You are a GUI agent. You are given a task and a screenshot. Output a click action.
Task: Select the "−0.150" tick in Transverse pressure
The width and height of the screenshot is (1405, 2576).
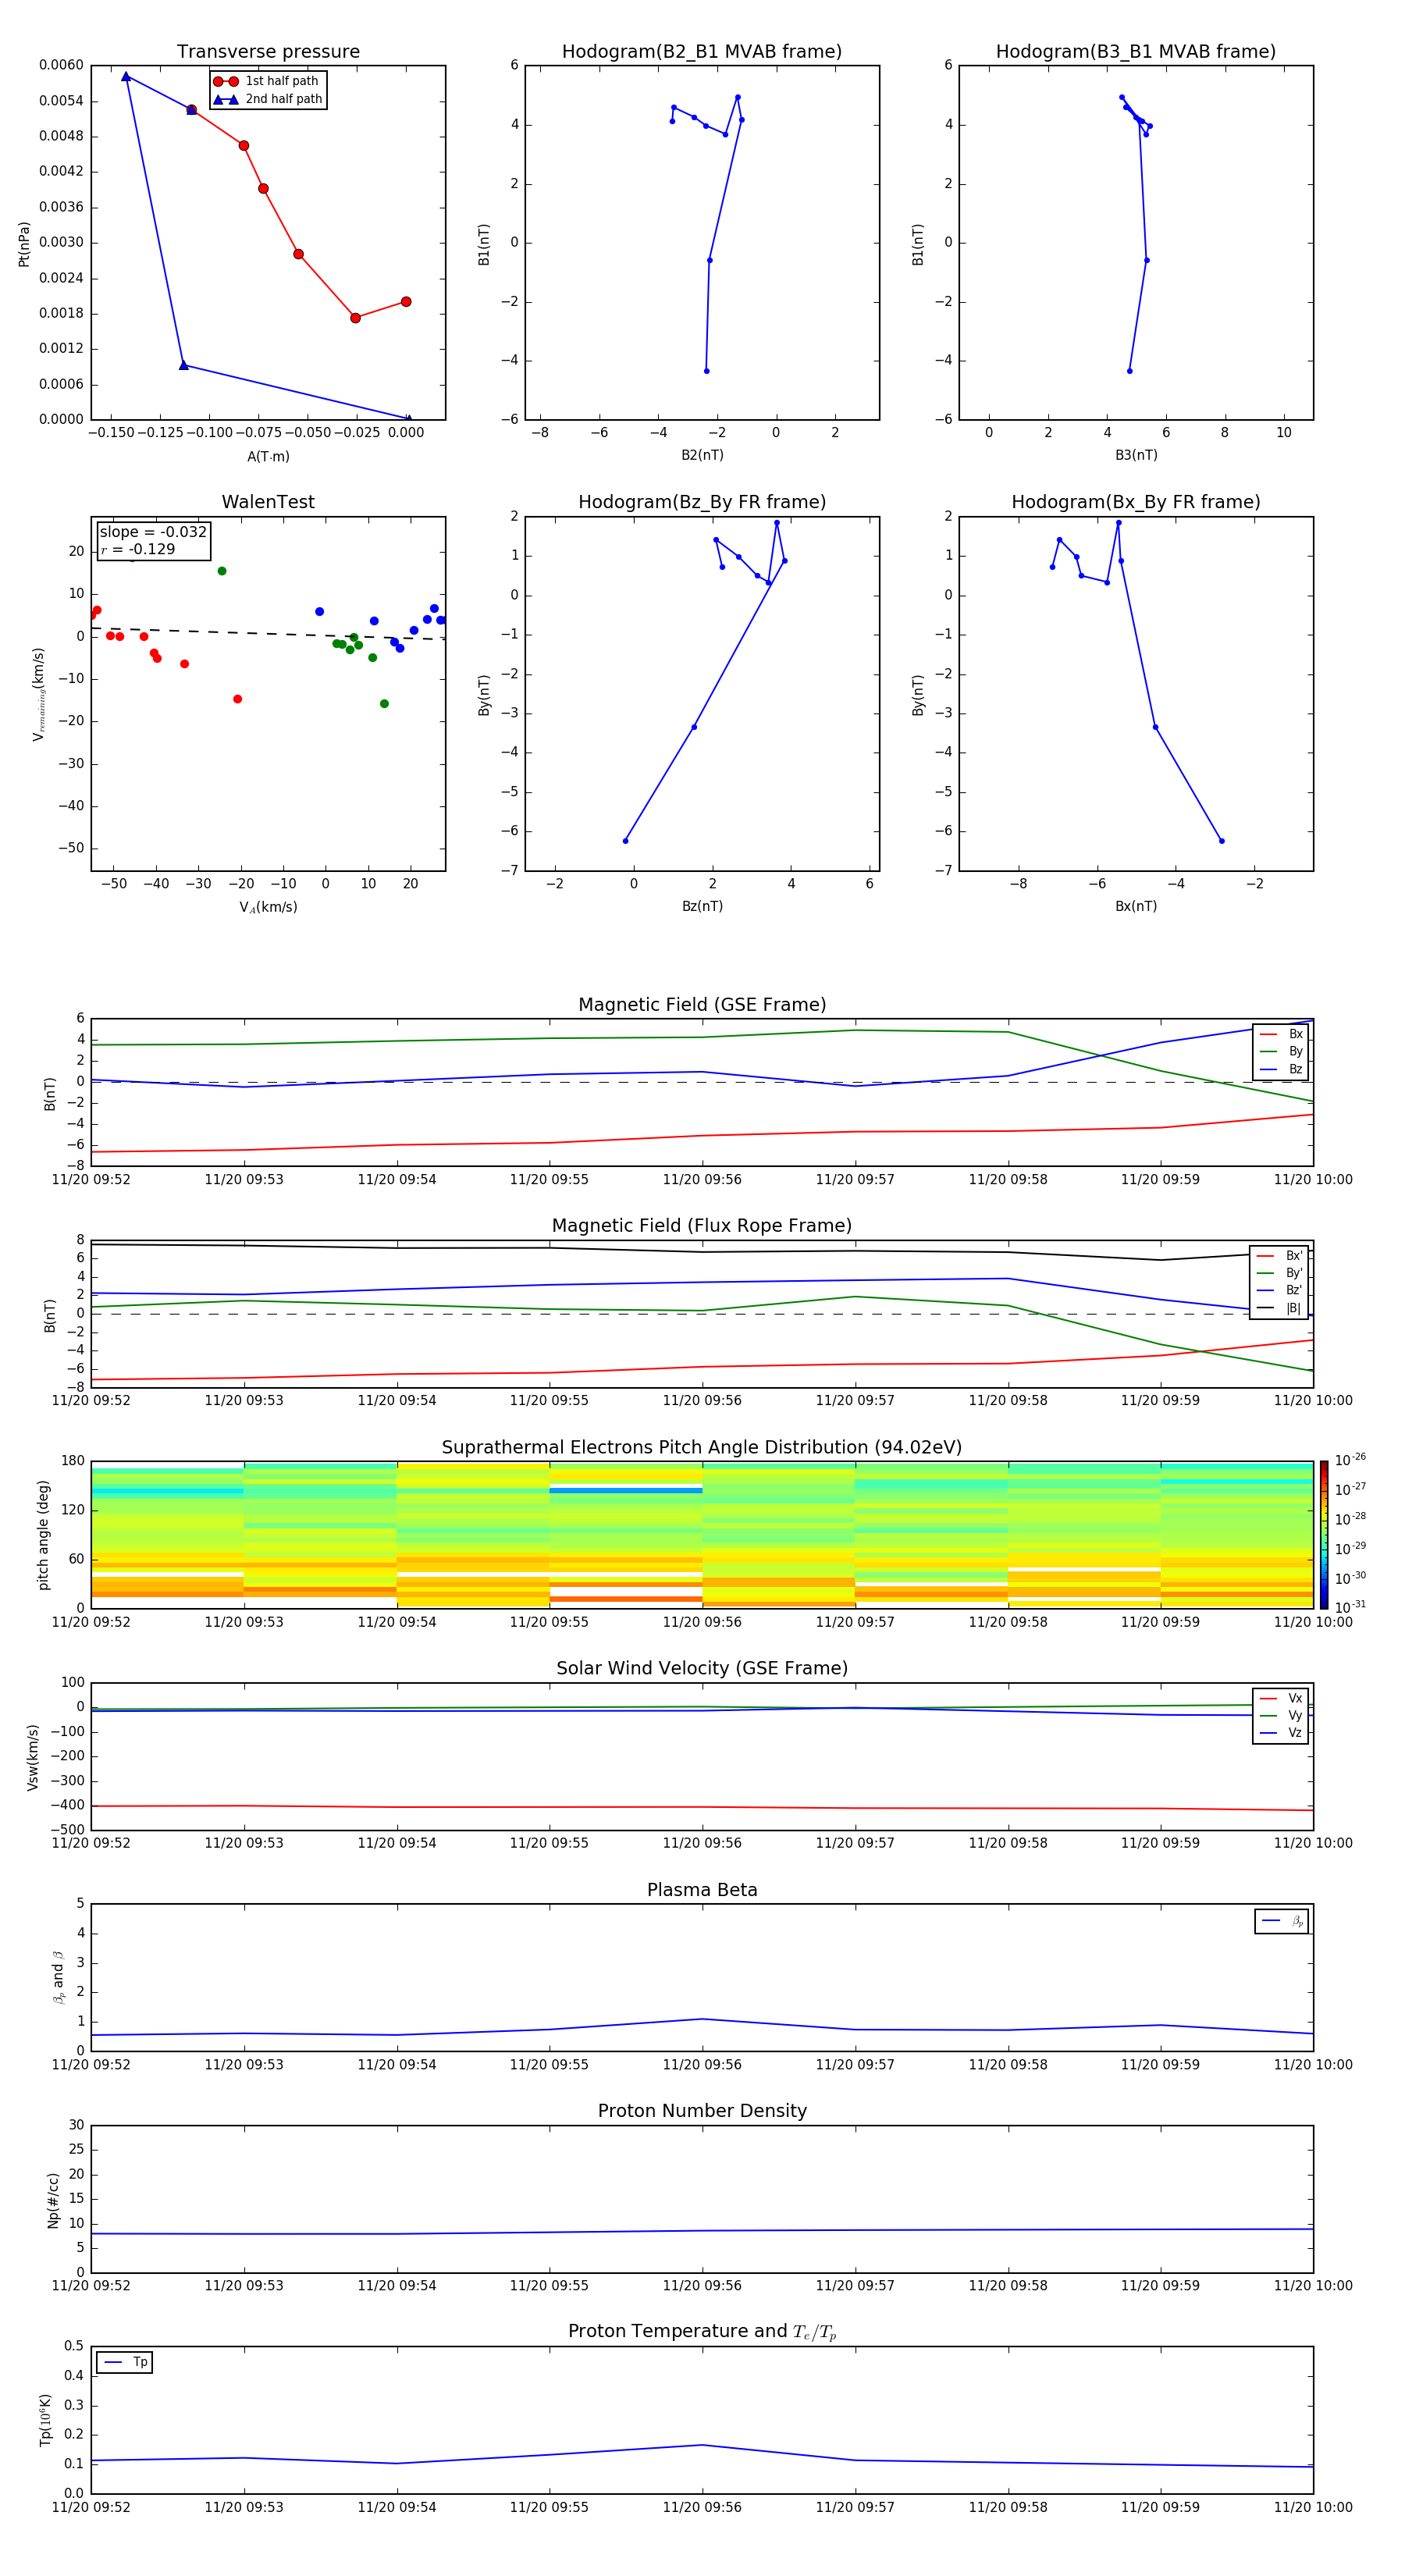click(112, 433)
